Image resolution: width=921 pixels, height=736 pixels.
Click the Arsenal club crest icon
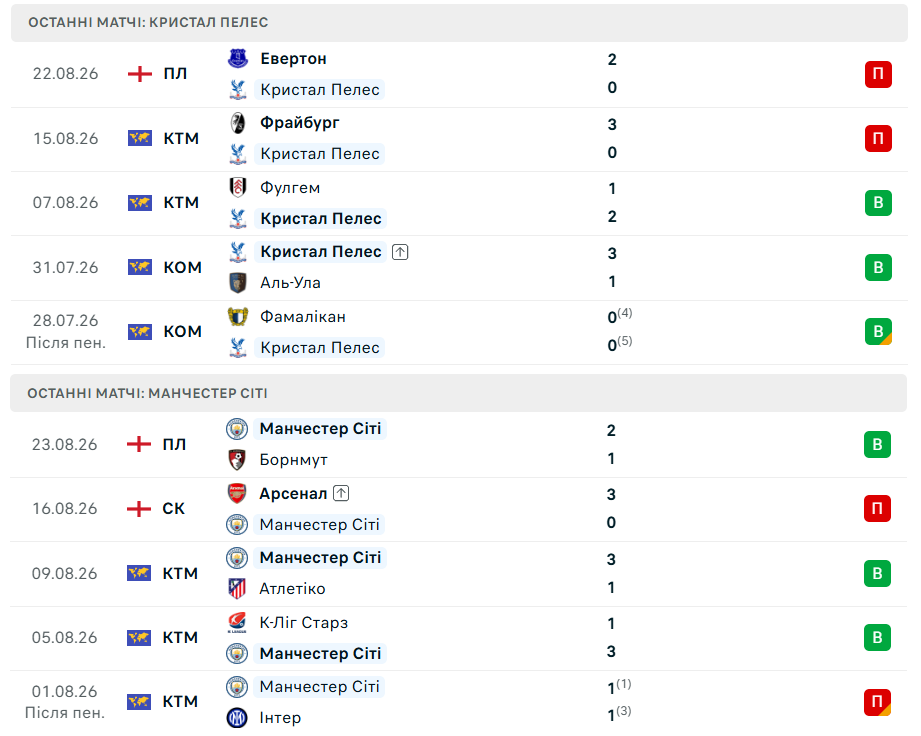tap(237, 493)
